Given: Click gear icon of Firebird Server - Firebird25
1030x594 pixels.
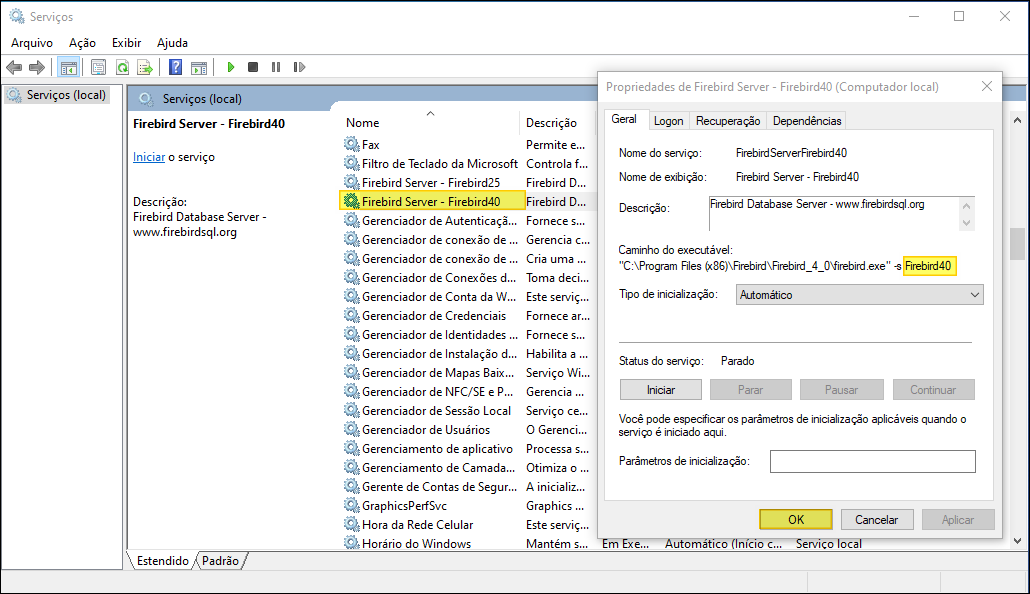Looking at the screenshot, I should 352,182.
